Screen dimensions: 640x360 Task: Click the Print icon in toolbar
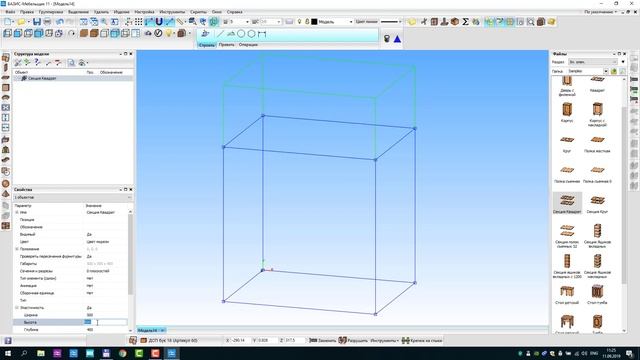tap(47, 22)
